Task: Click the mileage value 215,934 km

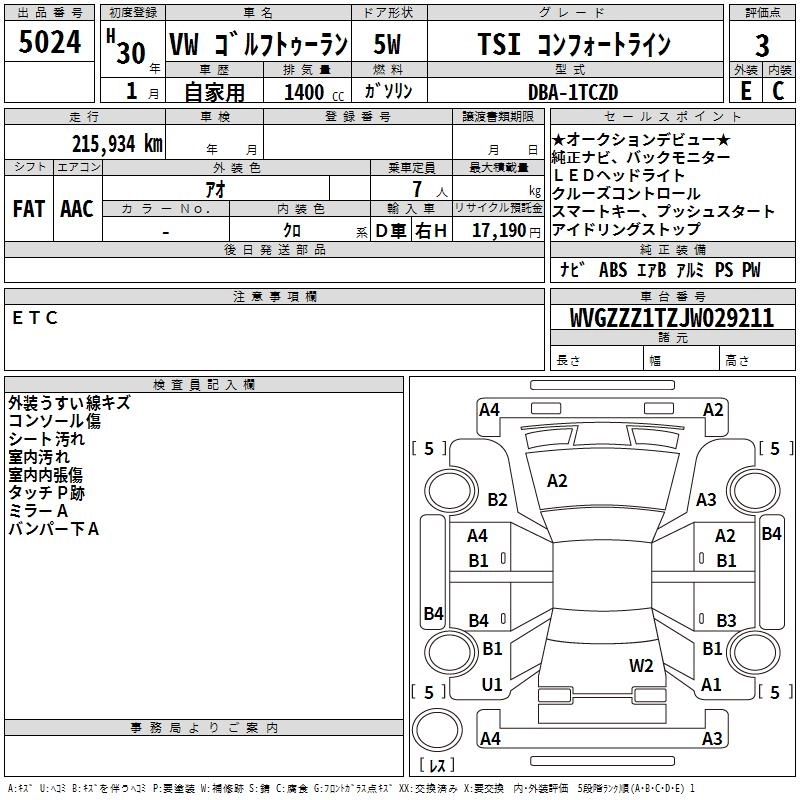Action: tap(117, 143)
